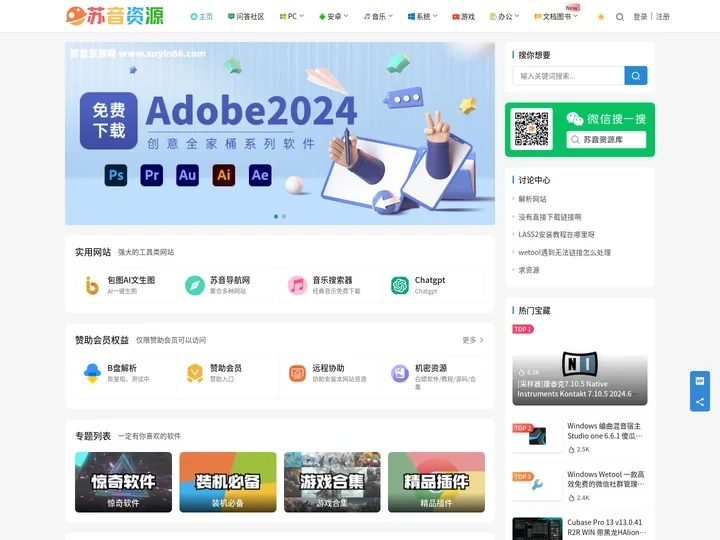Image resolution: width=720 pixels, height=540 pixels.
Task: Click the 苏音资源 site logo
Action: pyautogui.click(x=114, y=16)
